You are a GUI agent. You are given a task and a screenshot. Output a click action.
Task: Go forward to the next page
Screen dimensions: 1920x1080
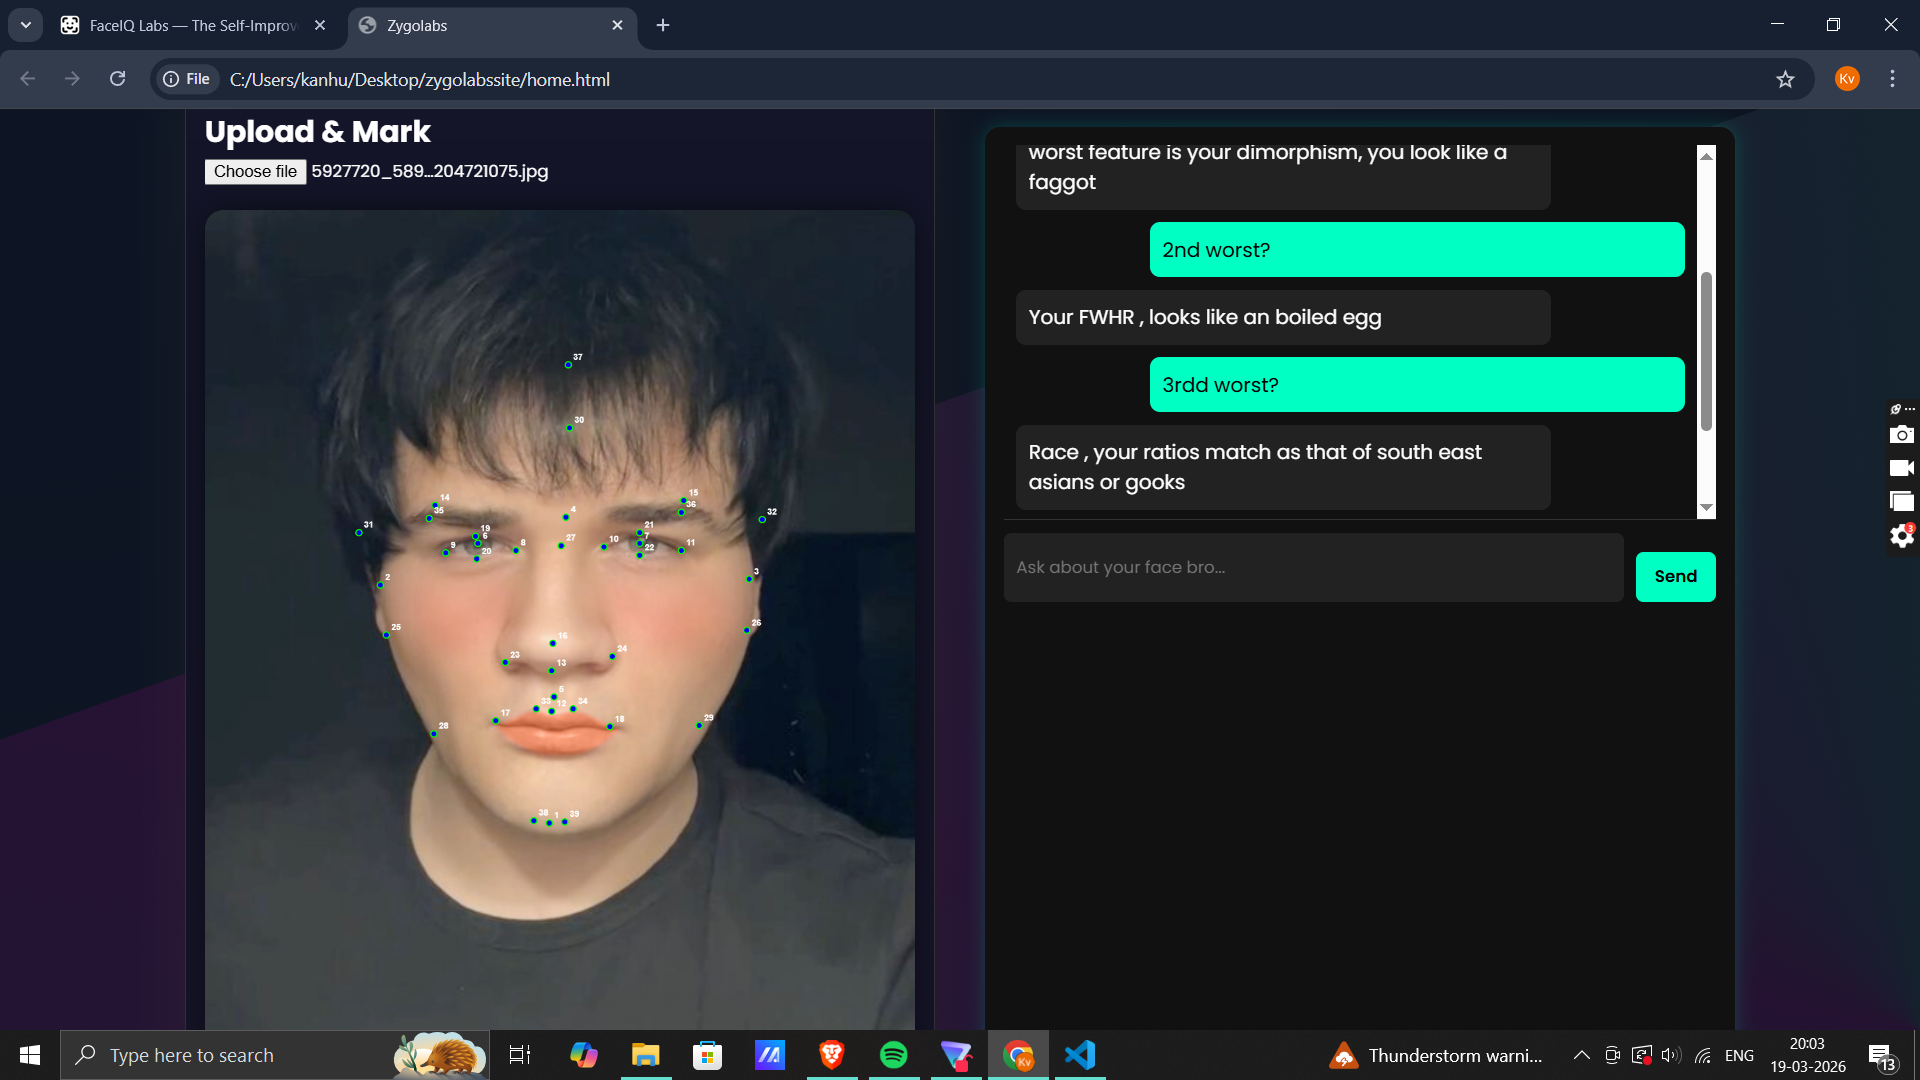click(x=72, y=79)
